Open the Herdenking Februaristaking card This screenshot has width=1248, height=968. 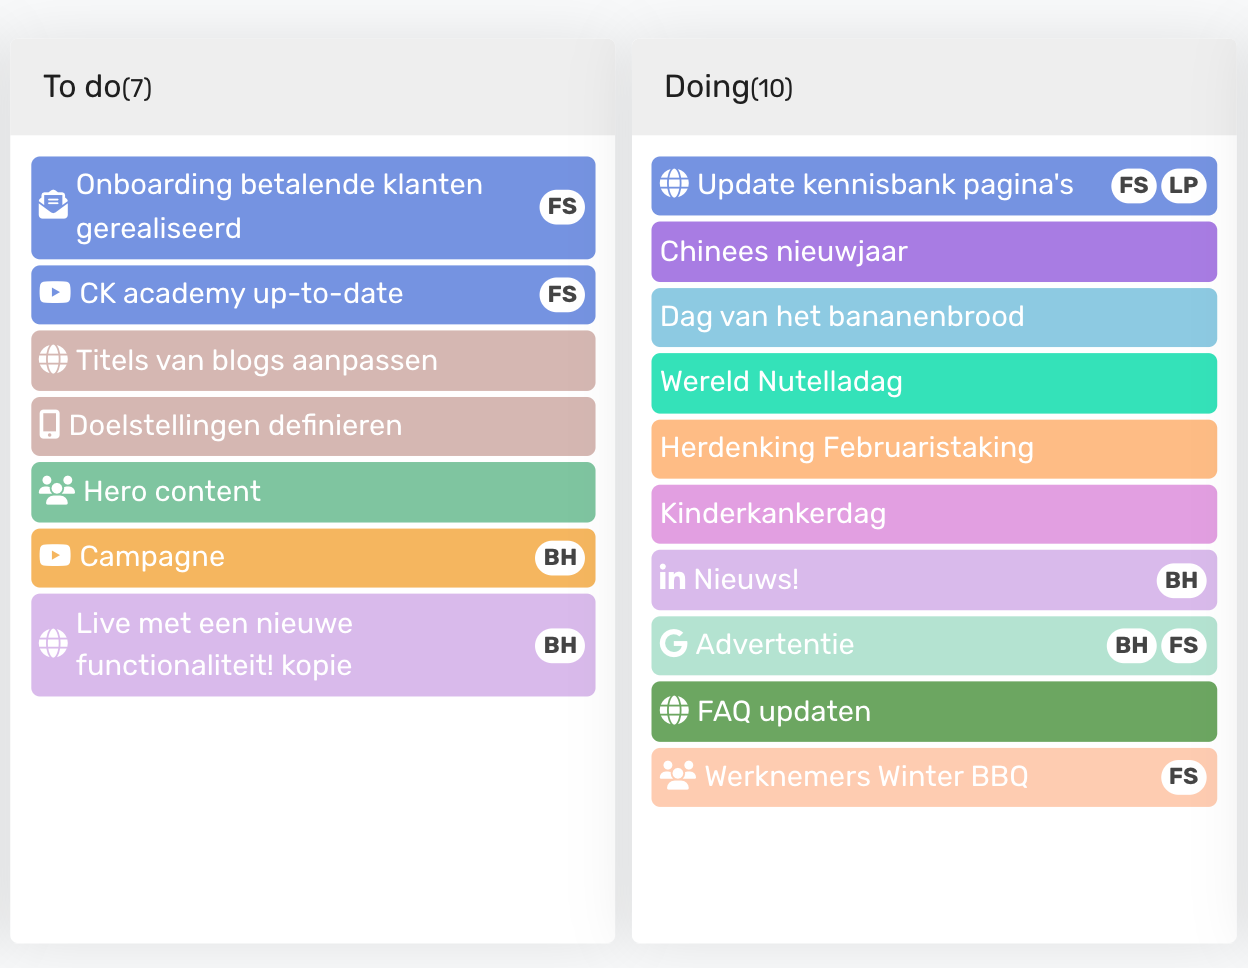tap(934, 449)
